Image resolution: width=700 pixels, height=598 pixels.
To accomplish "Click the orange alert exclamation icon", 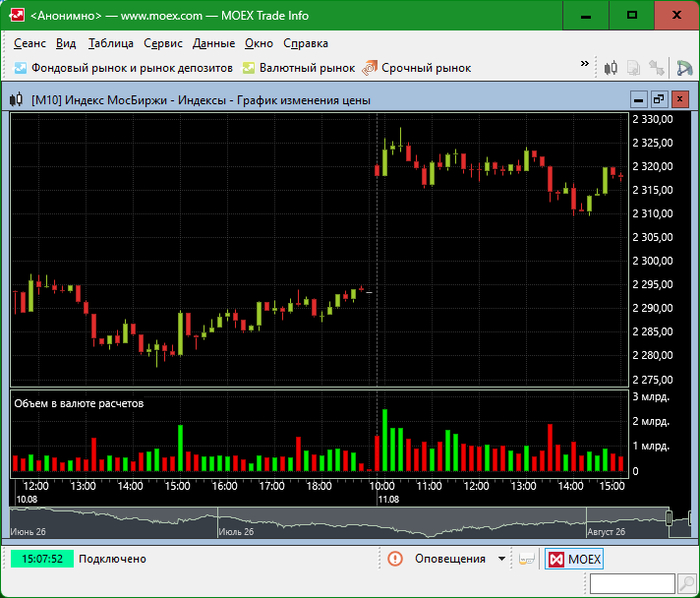I will pyautogui.click(x=395, y=559).
